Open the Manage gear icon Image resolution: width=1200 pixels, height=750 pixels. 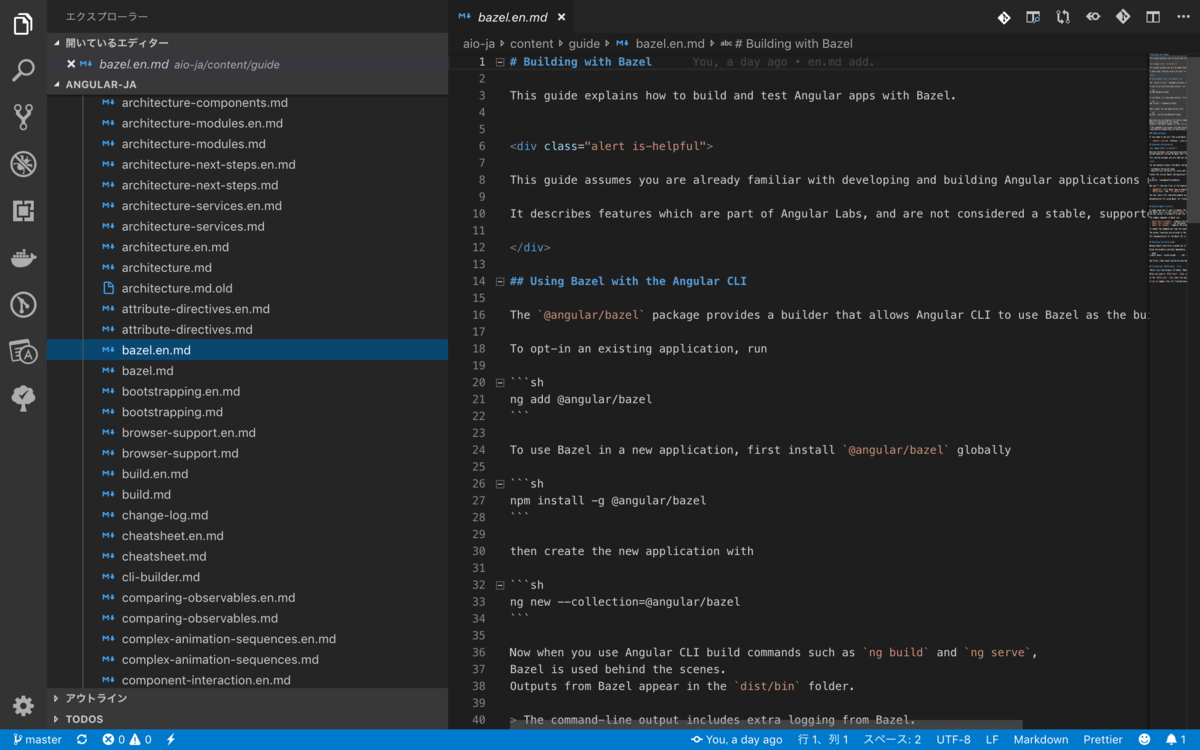pyautogui.click(x=23, y=705)
